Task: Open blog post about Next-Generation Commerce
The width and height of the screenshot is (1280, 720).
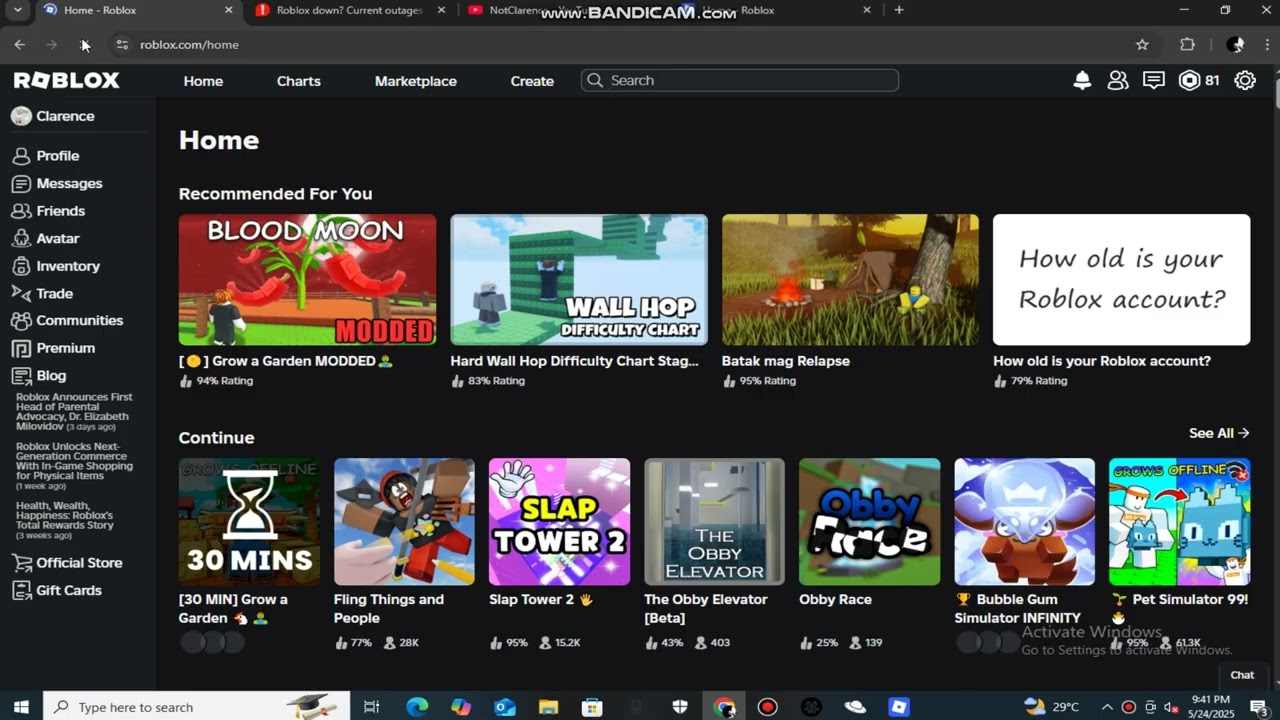Action: coord(74,465)
